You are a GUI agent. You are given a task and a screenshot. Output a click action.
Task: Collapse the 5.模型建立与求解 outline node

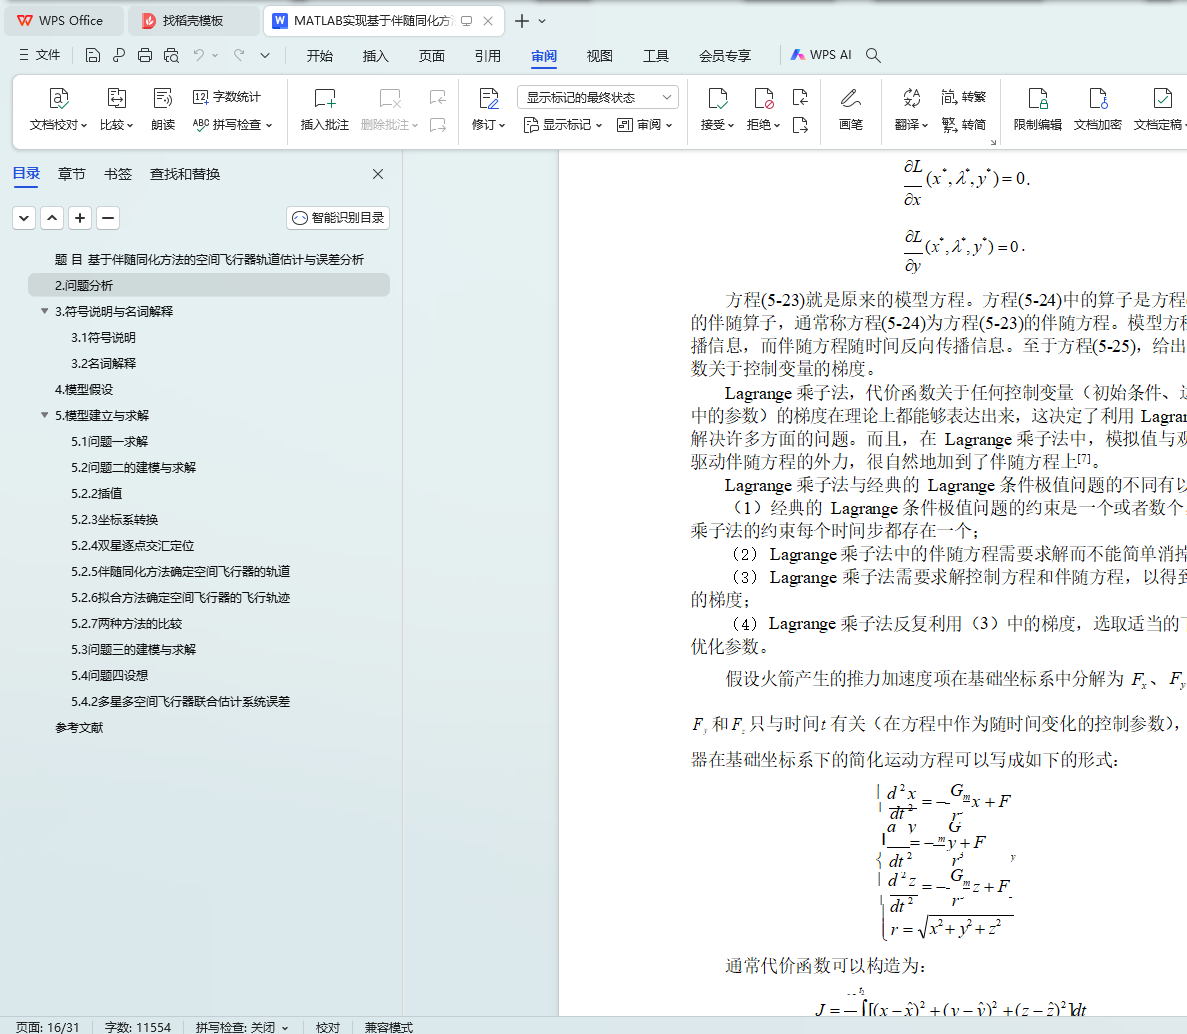(45, 415)
